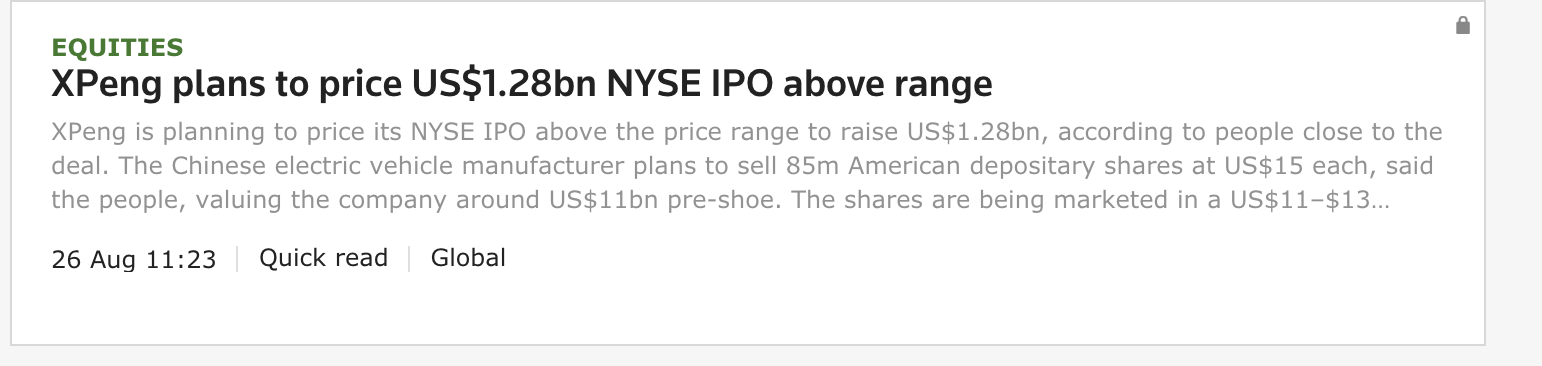This screenshot has height=366, width=1542.
Task: Click the blank card area below the metadata
Action: tap(747, 310)
